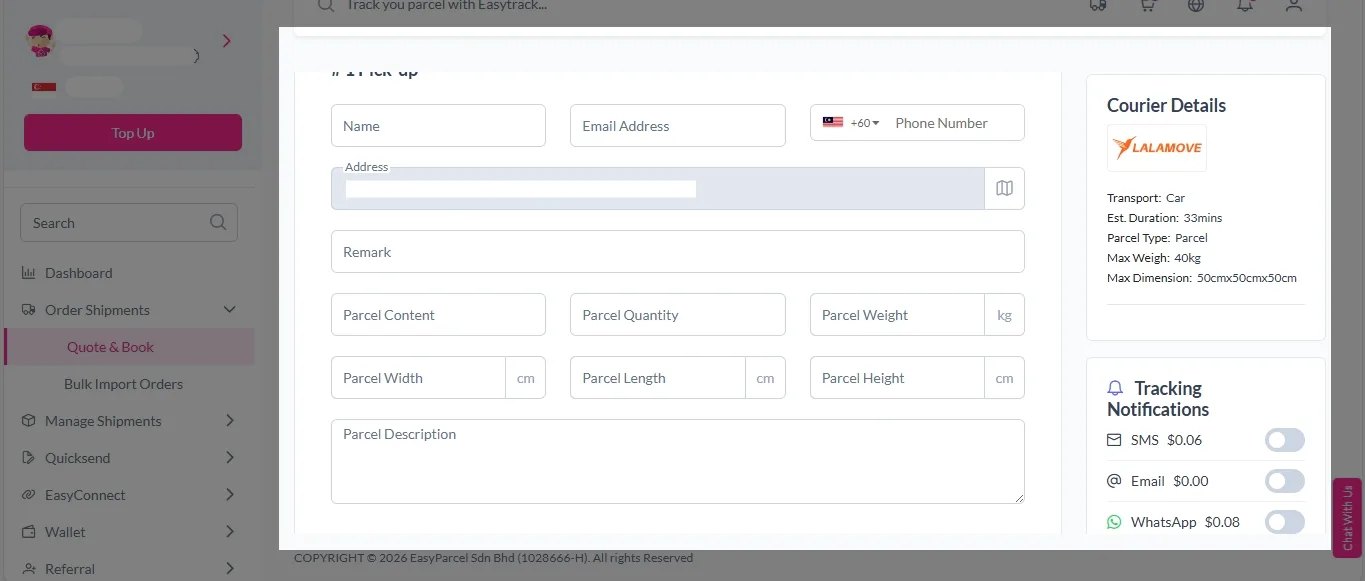Expand the Manage Shipments submenu
This screenshot has width=1365, height=581.
[229, 421]
